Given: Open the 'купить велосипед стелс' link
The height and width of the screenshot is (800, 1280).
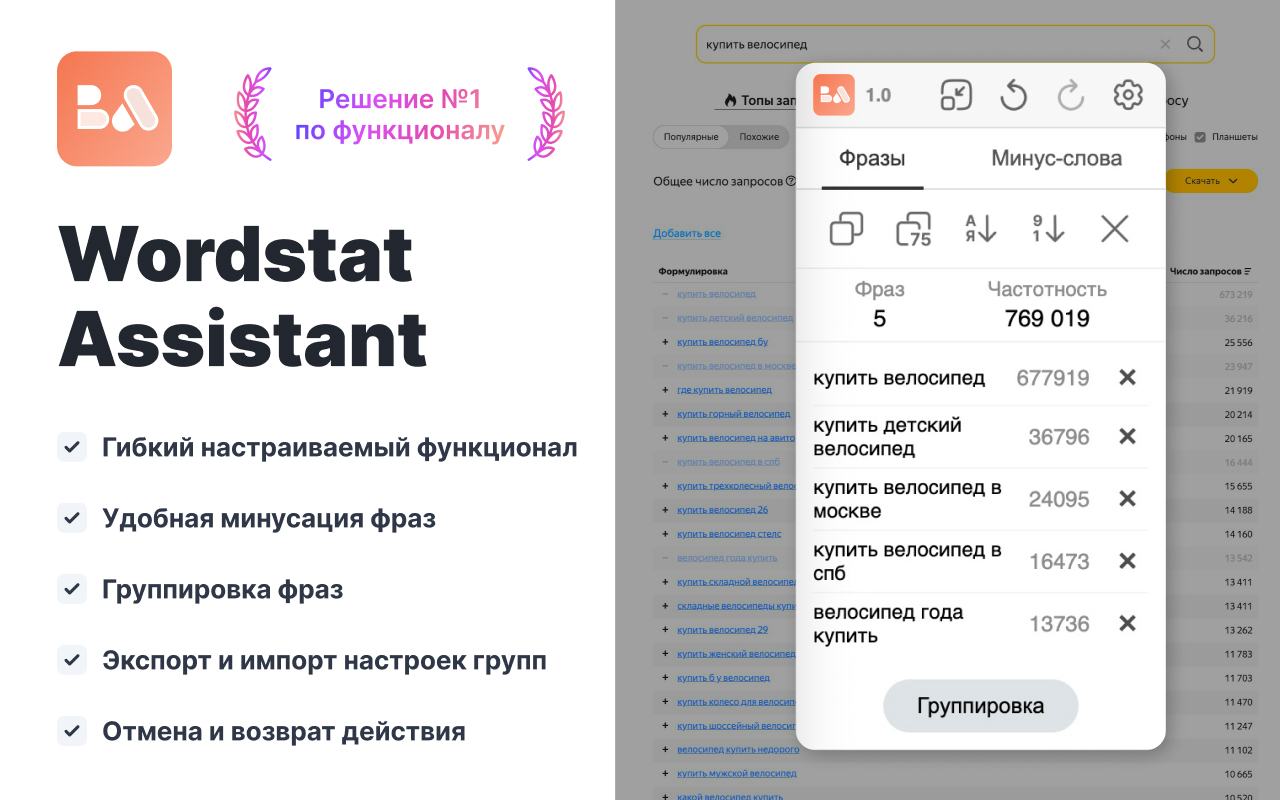Looking at the screenshot, I should point(729,533).
